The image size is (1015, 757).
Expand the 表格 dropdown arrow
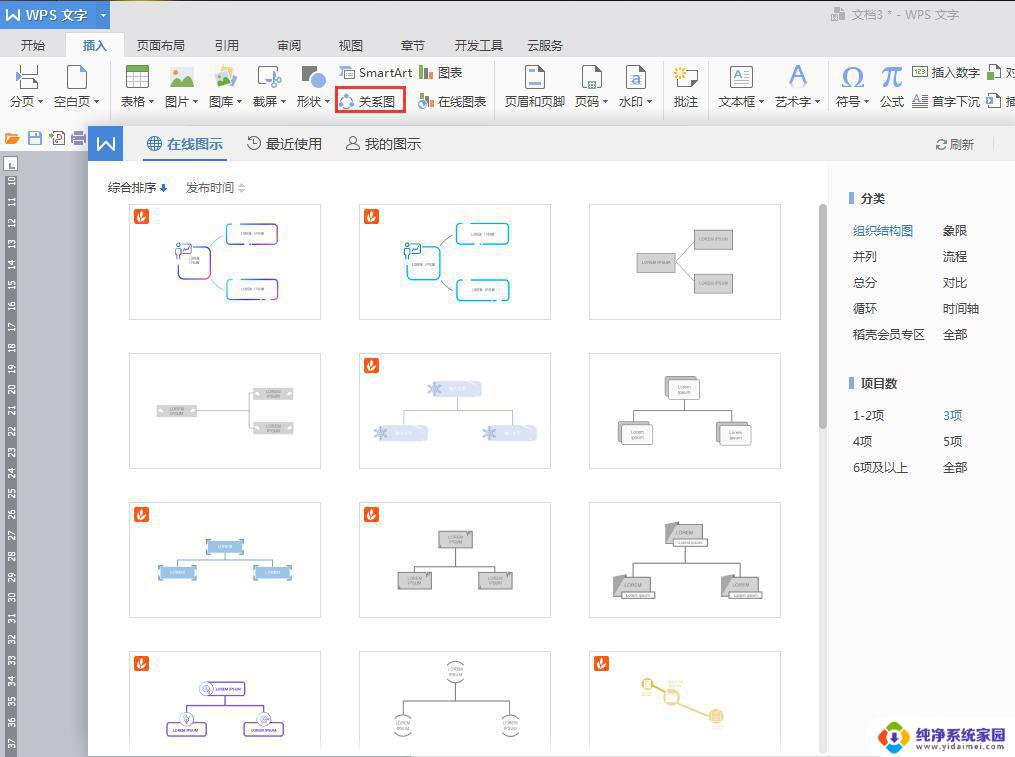tap(151, 102)
